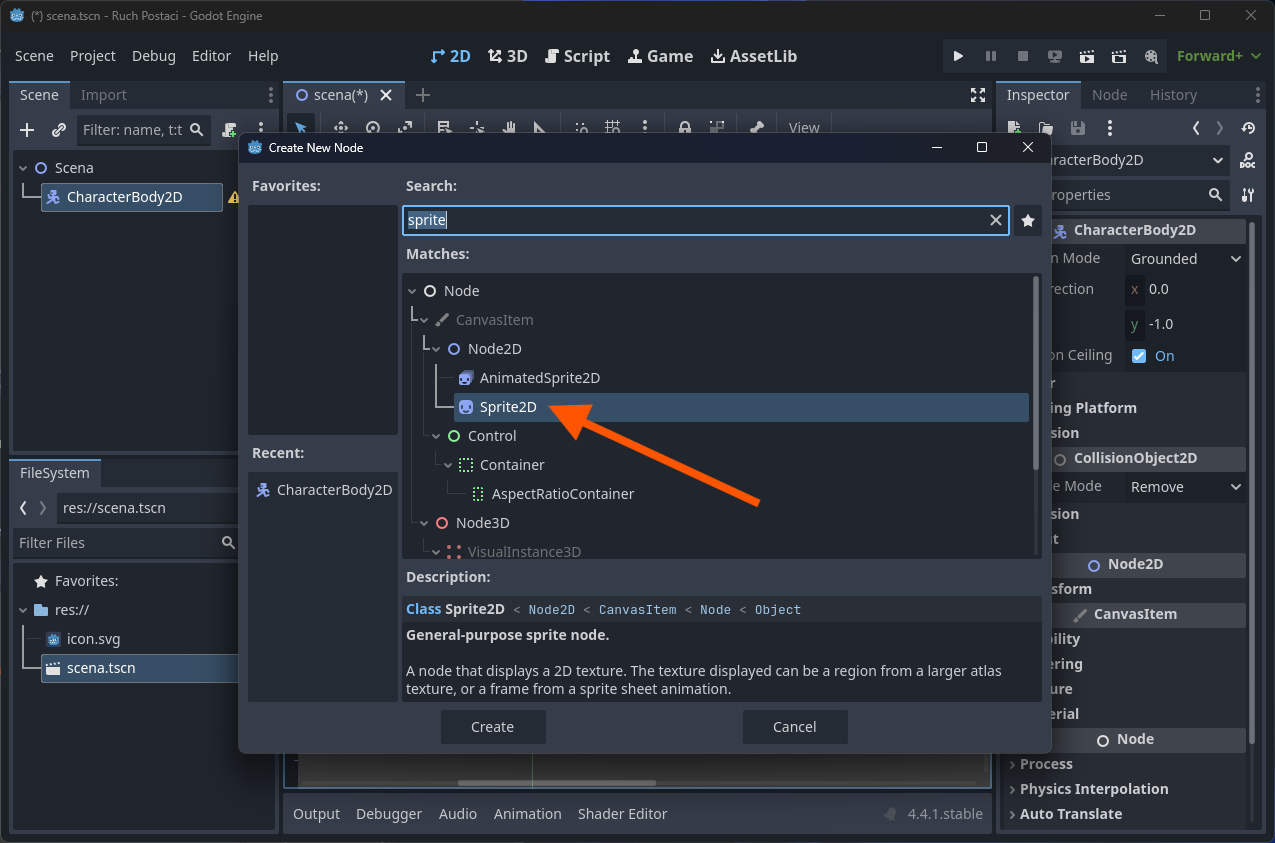Open the Disable Mode Remove dropdown
The width and height of the screenshot is (1275, 843).
(1186, 487)
